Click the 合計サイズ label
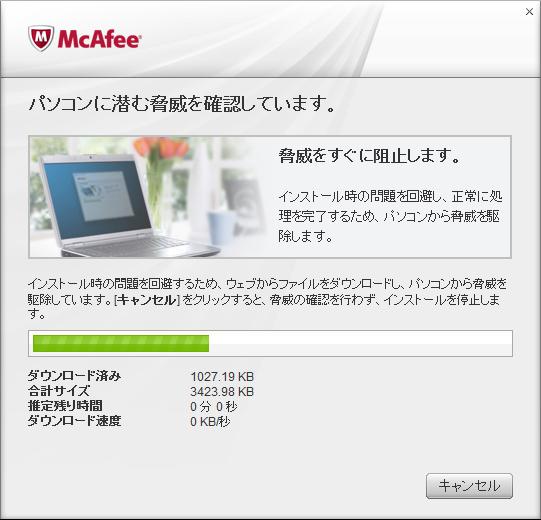This screenshot has height=520, width=541. (x=59, y=391)
